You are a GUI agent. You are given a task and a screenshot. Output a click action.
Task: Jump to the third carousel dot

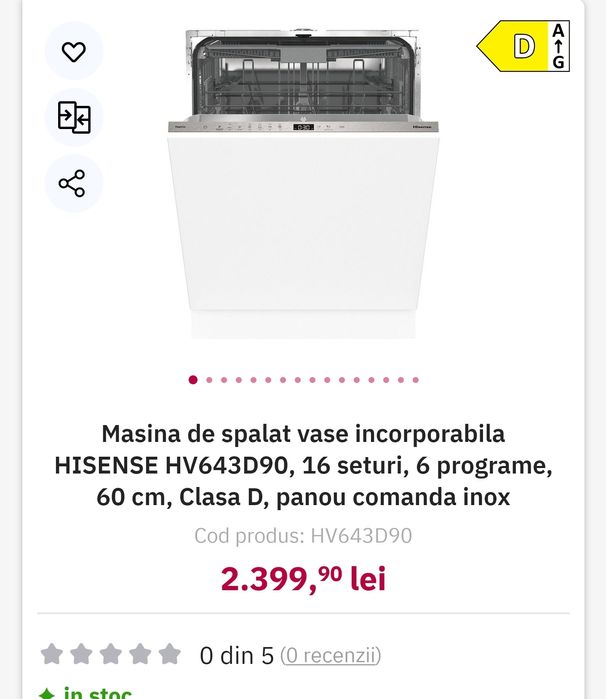point(225,380)
